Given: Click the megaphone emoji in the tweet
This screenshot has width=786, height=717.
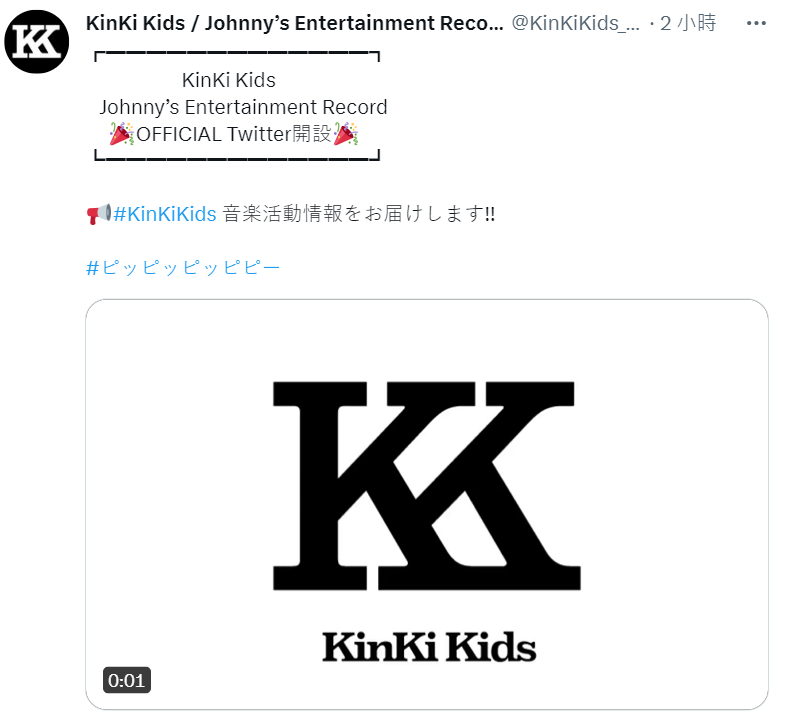Looking at the screenshot, I should coord(99,214).
